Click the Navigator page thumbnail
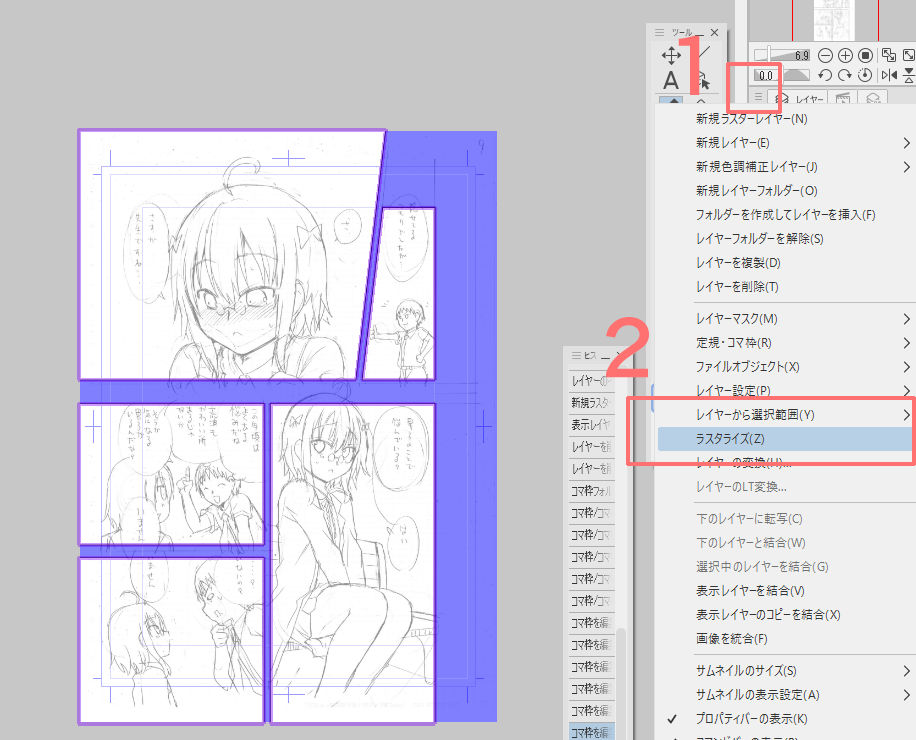Viewport: 916px width, 740px height. pos(832,19)
